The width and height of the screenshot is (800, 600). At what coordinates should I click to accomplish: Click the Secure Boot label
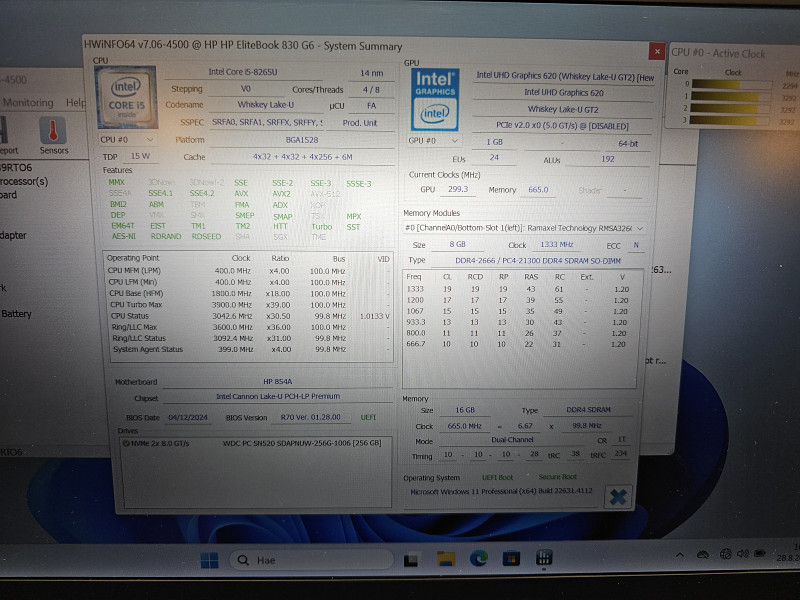pyautogui.click(x=557, y=477)
